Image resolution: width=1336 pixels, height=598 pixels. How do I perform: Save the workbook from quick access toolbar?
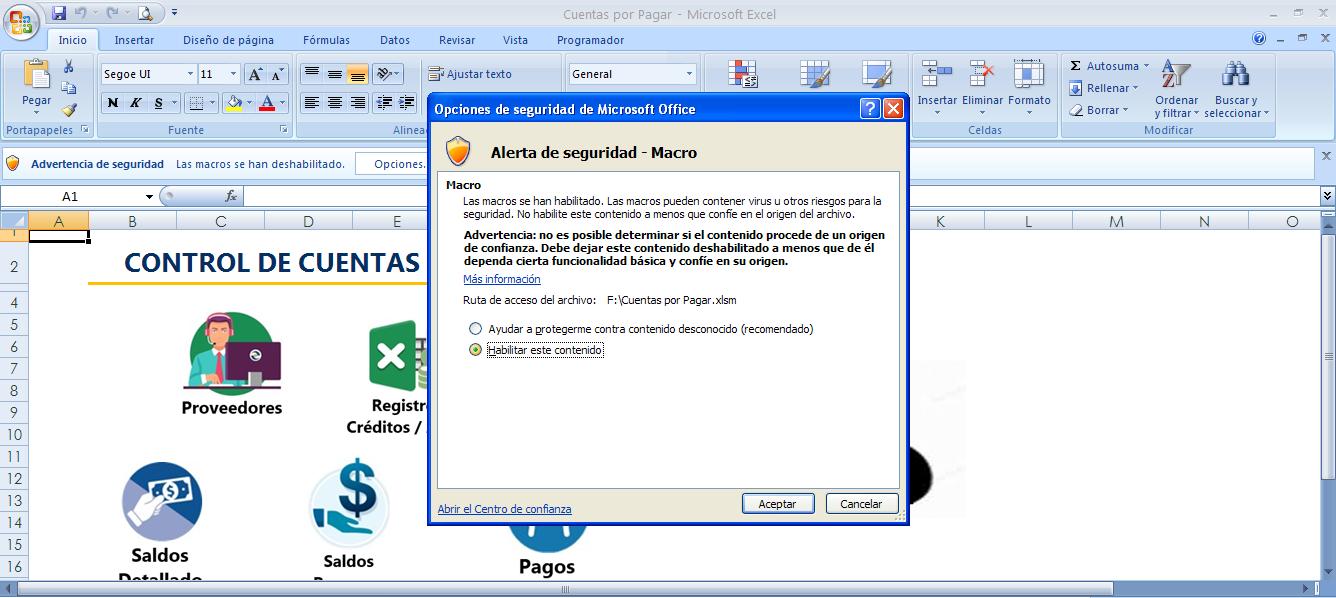click(x=59, y=13)
